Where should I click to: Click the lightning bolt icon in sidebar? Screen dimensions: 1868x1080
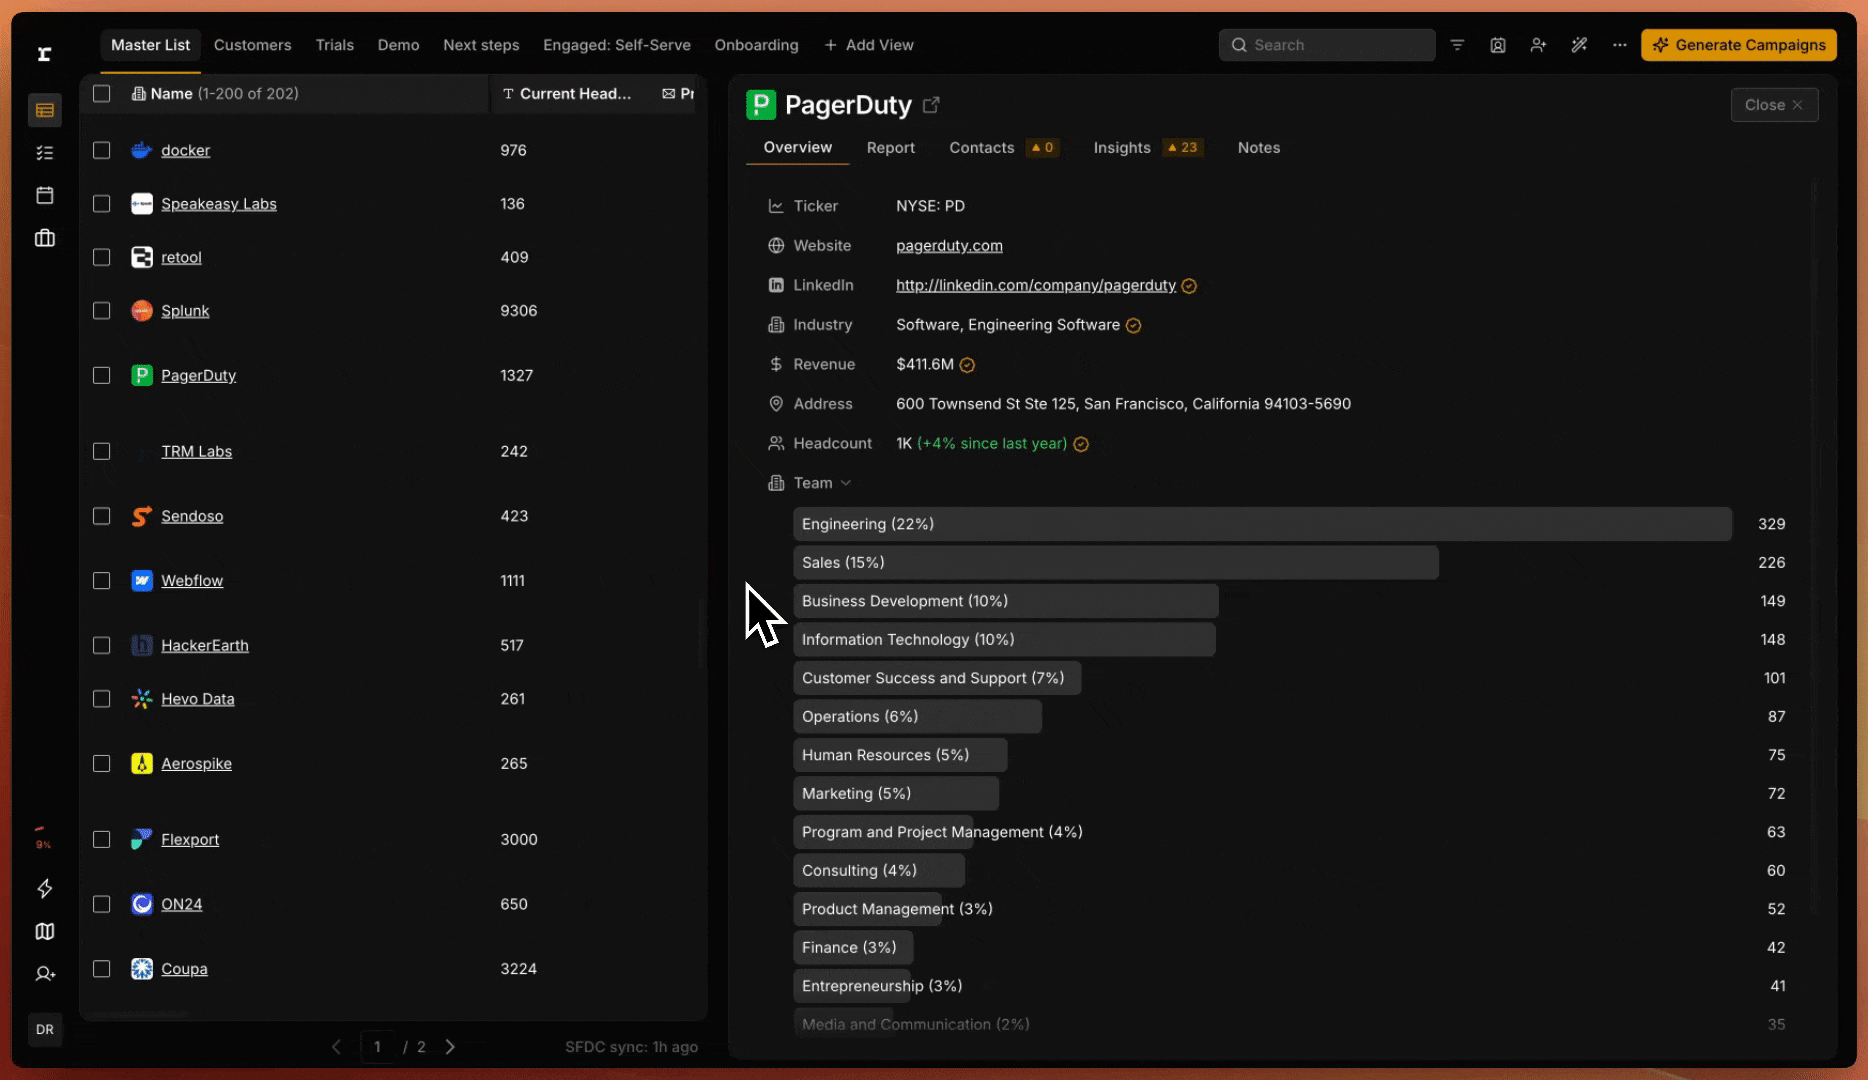[x=45, y=888]
